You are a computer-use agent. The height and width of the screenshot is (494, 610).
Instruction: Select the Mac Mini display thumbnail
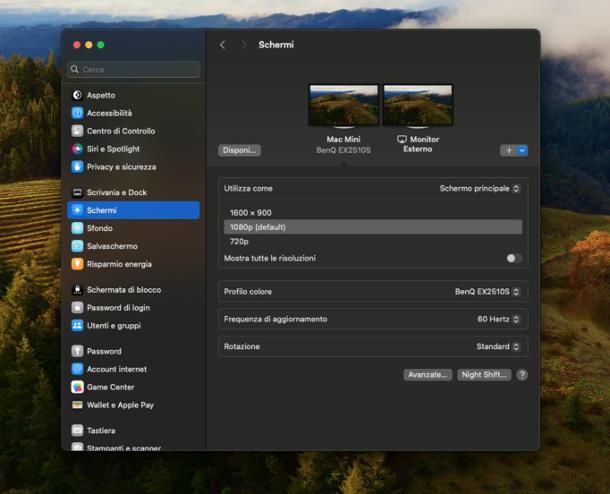344,105
